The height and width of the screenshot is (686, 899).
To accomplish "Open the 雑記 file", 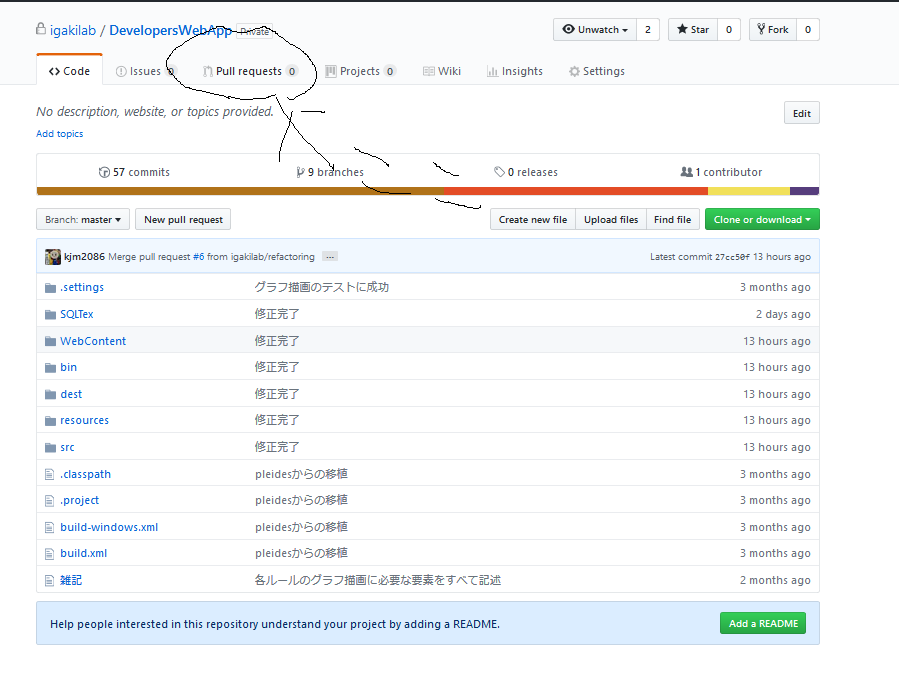I will tap(71, 580).
